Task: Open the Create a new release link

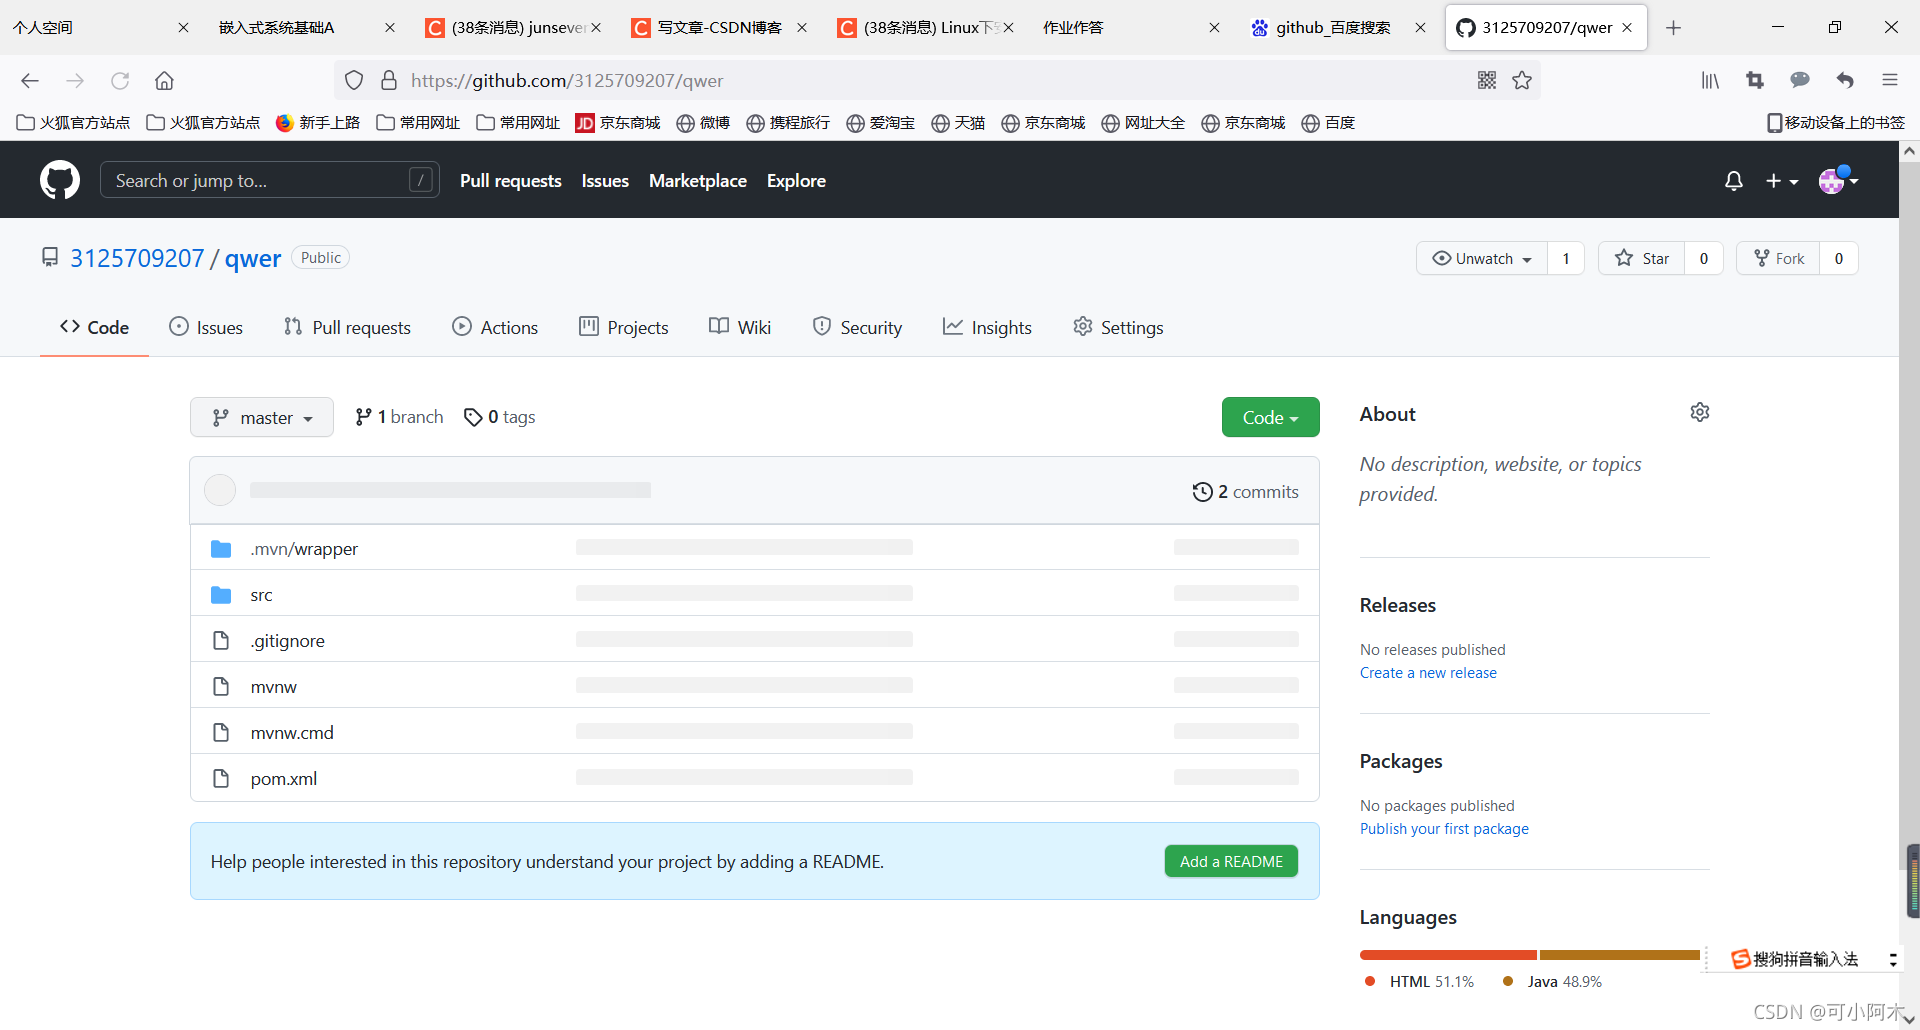Action: point(1428,672)
